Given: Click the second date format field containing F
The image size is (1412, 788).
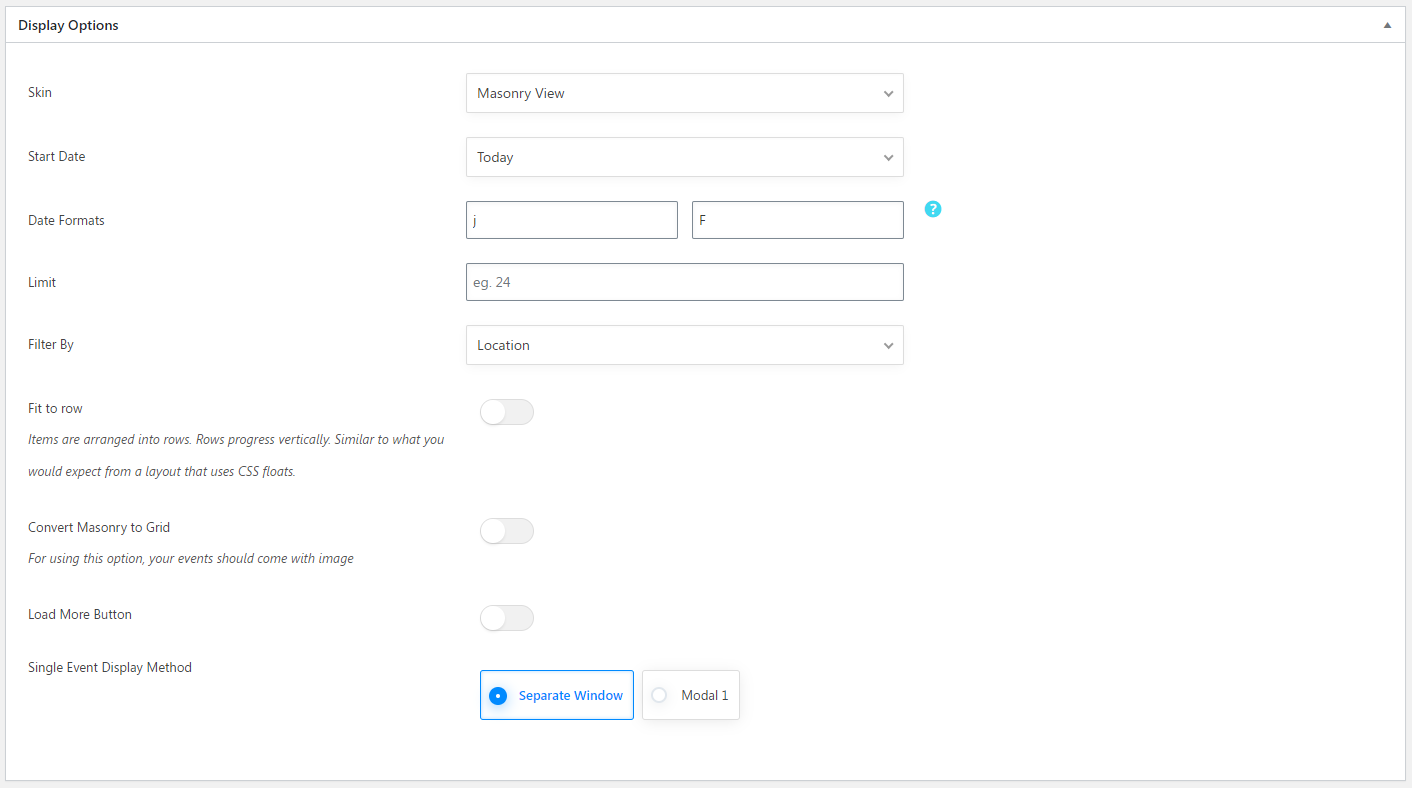Looking at the screenshot, I should 798,220.
